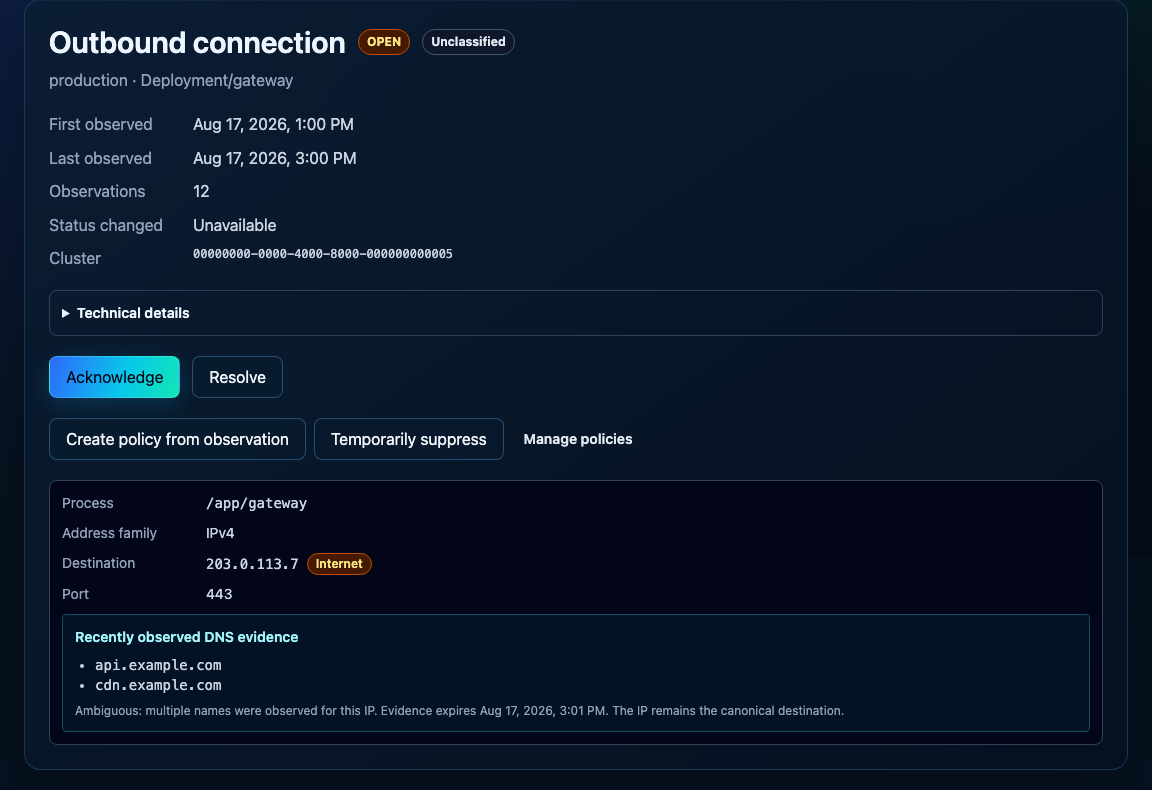
Task: Click the IPv4 address family value
Action: pos(220,533)
